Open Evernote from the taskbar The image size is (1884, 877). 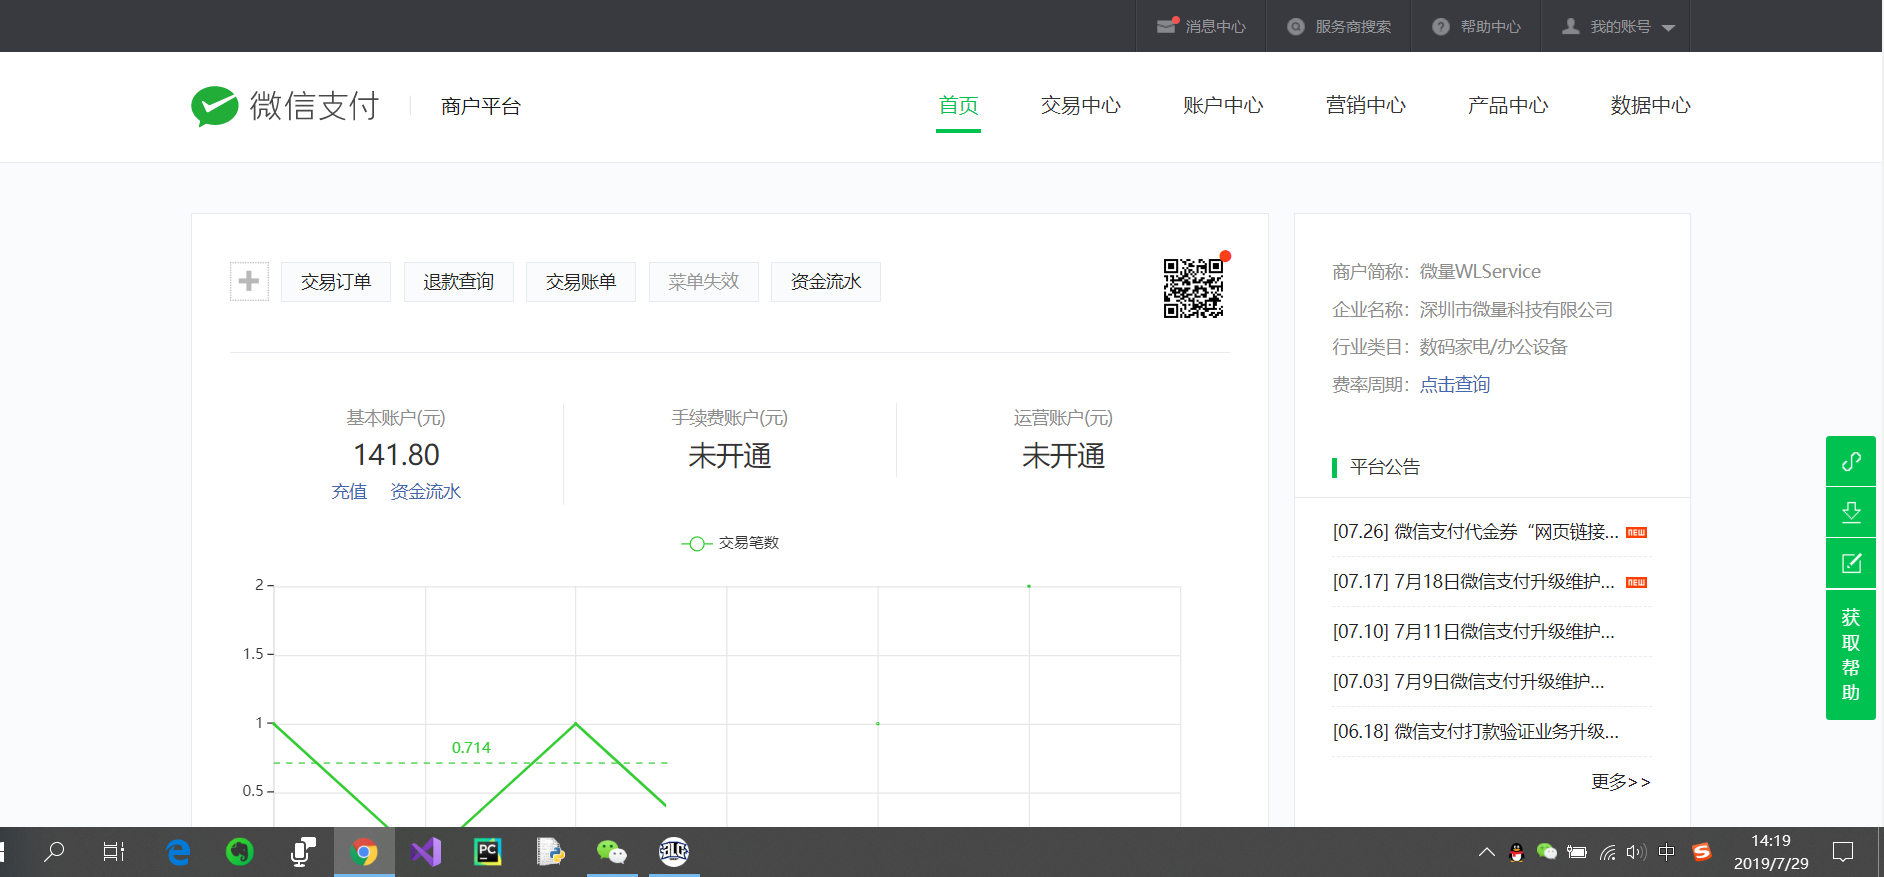point(239,852)
